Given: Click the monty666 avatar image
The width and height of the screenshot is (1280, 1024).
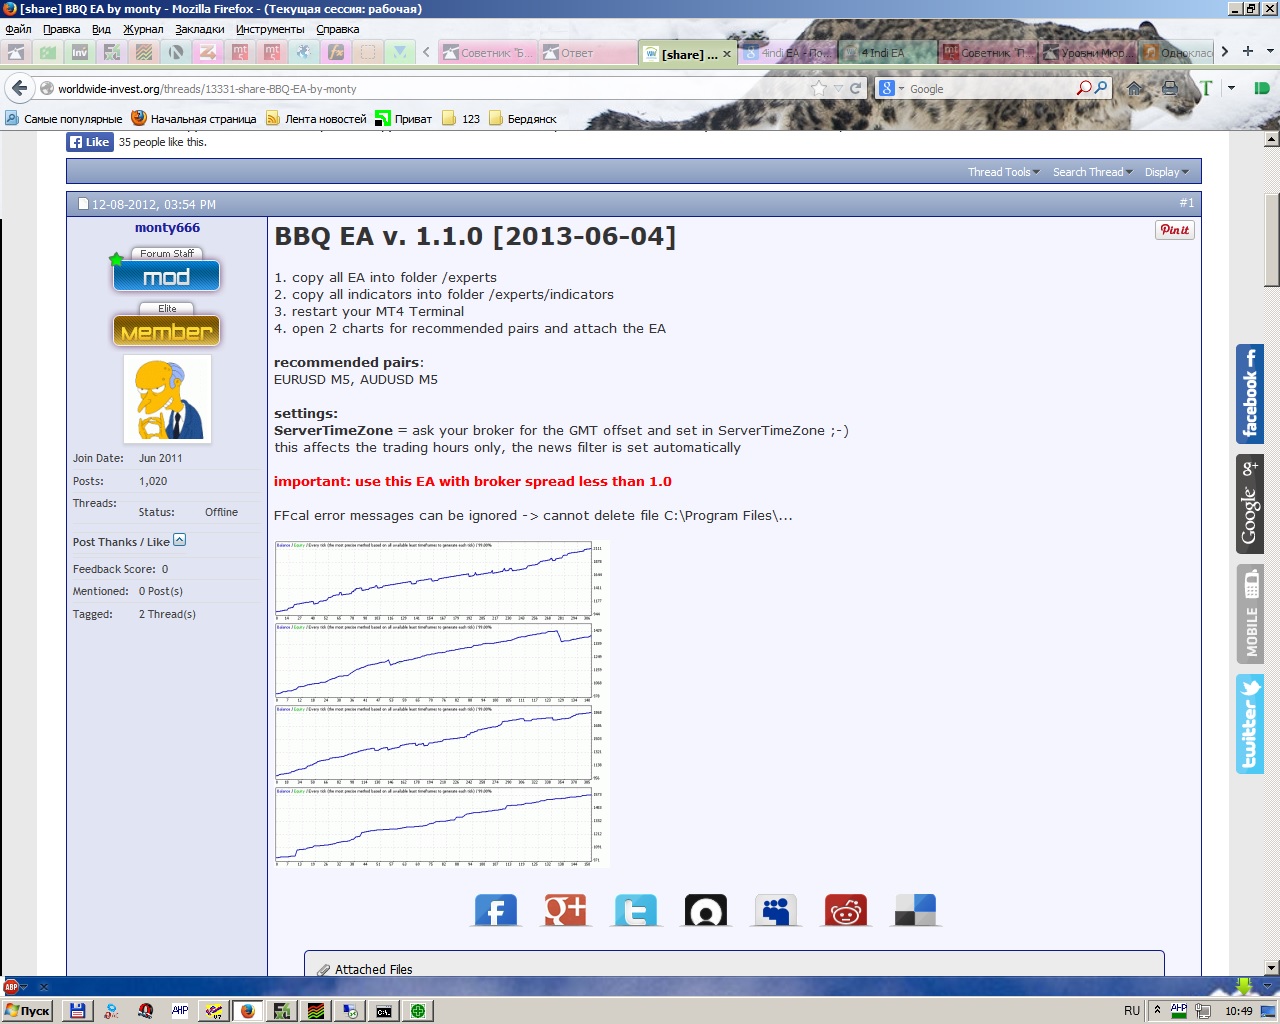Looking at the screenshot, I should click(x=167, y=399).
